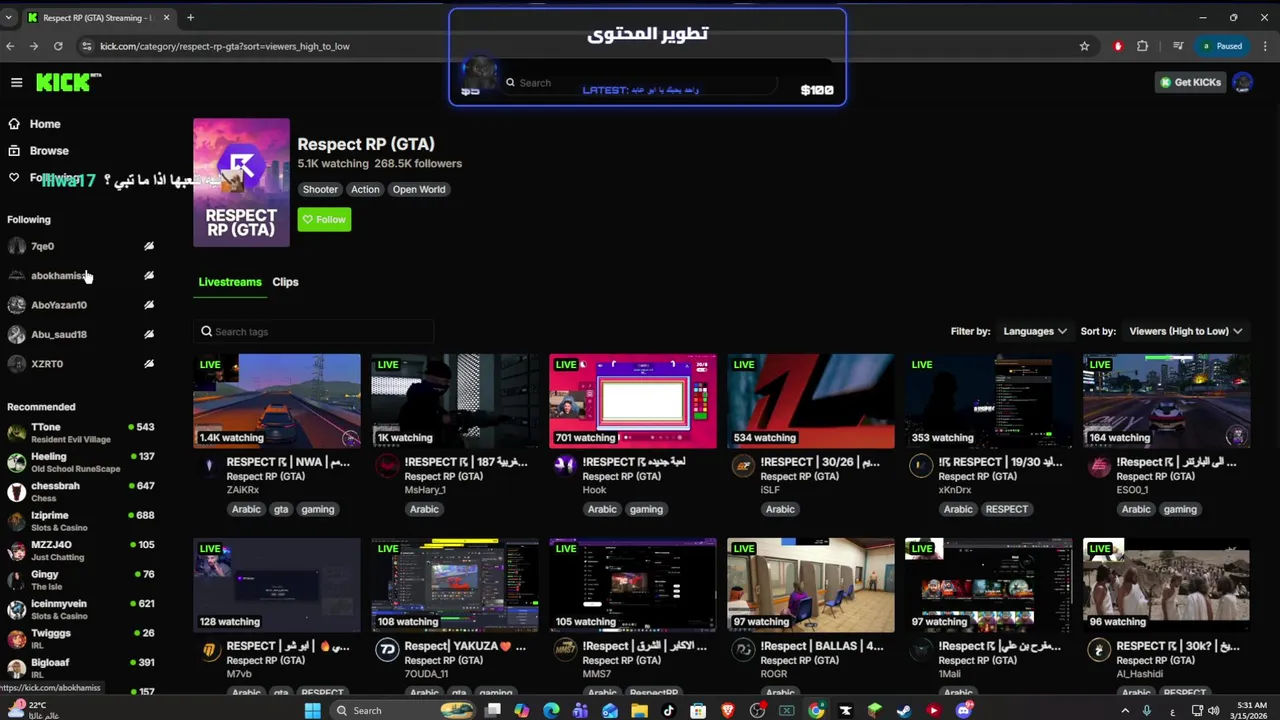Select Respect RP (GTA) browser tab

[x=98, y=17]
